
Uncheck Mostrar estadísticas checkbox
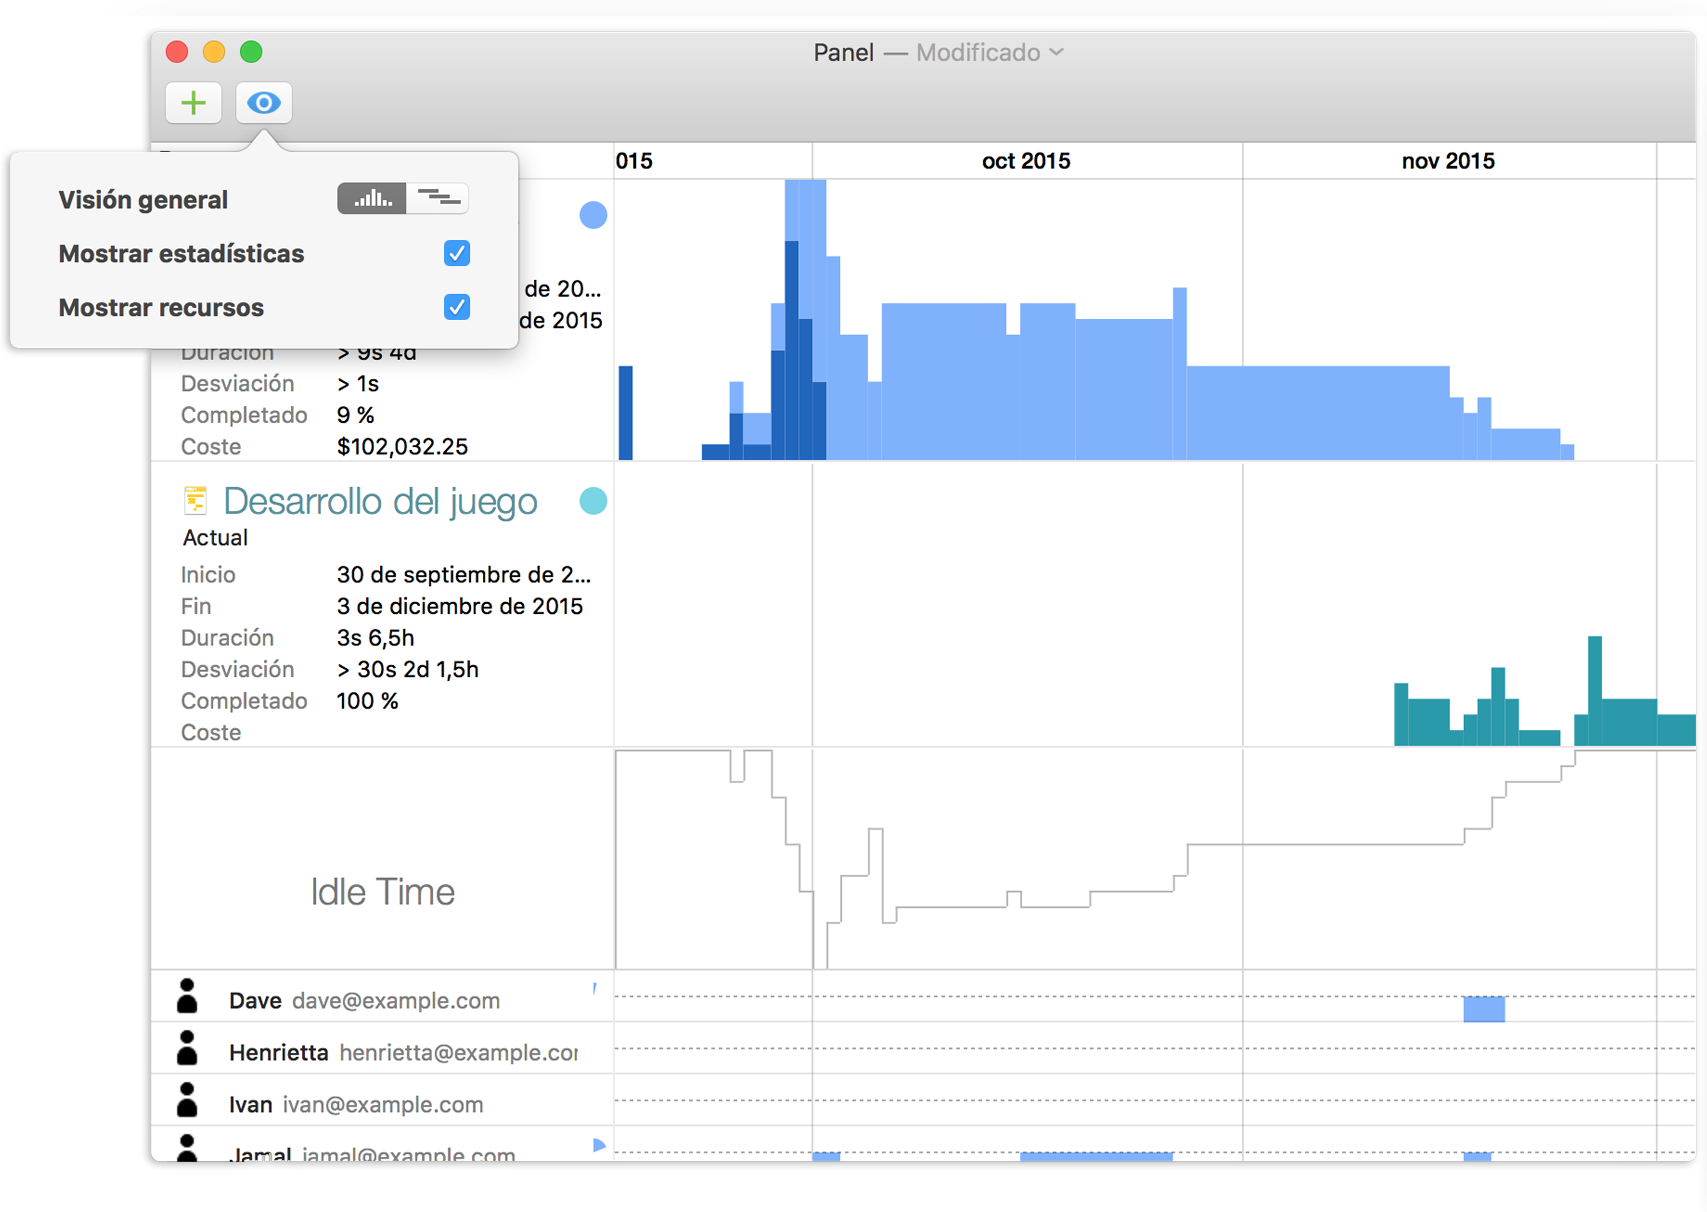click(457, 254)
